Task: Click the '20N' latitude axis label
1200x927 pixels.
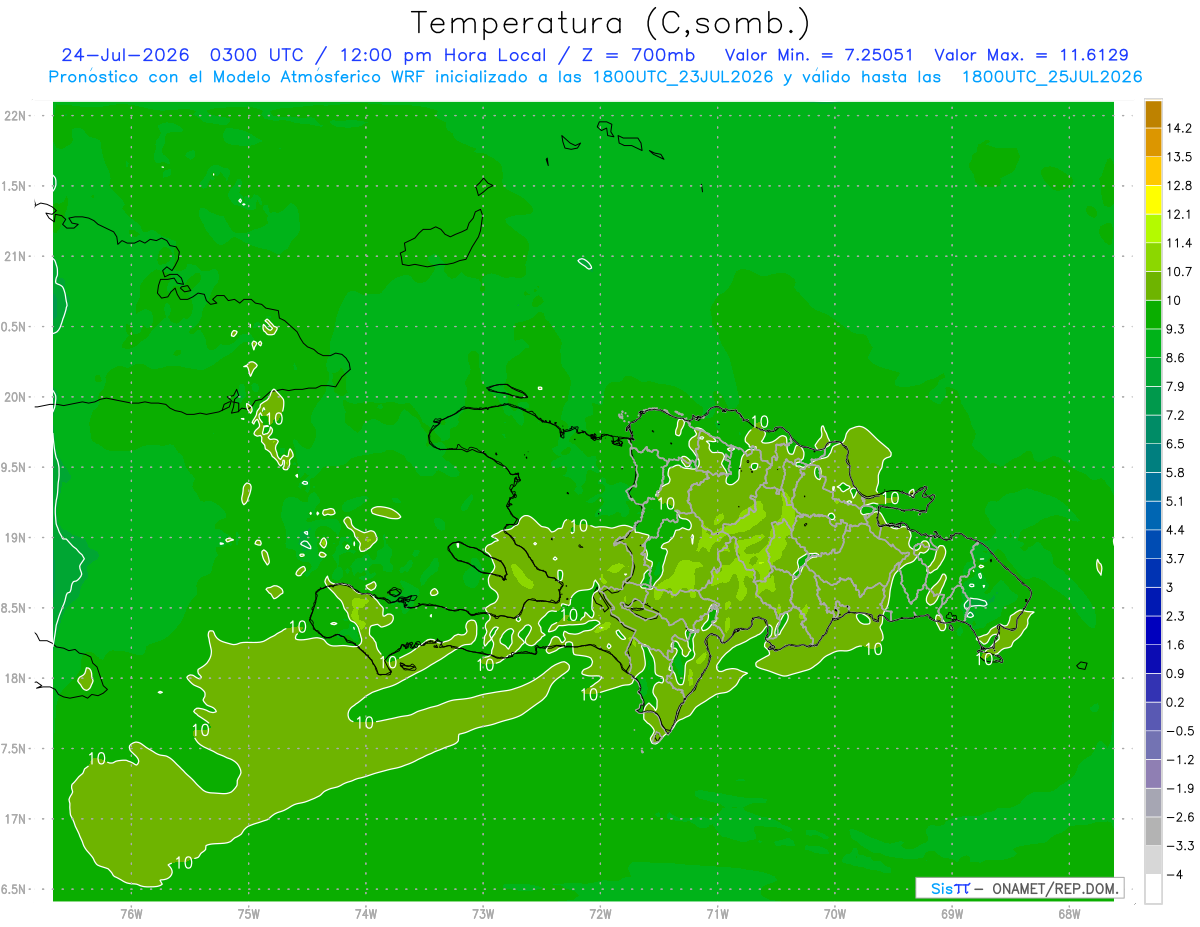Action: click(x=17, y=397)
